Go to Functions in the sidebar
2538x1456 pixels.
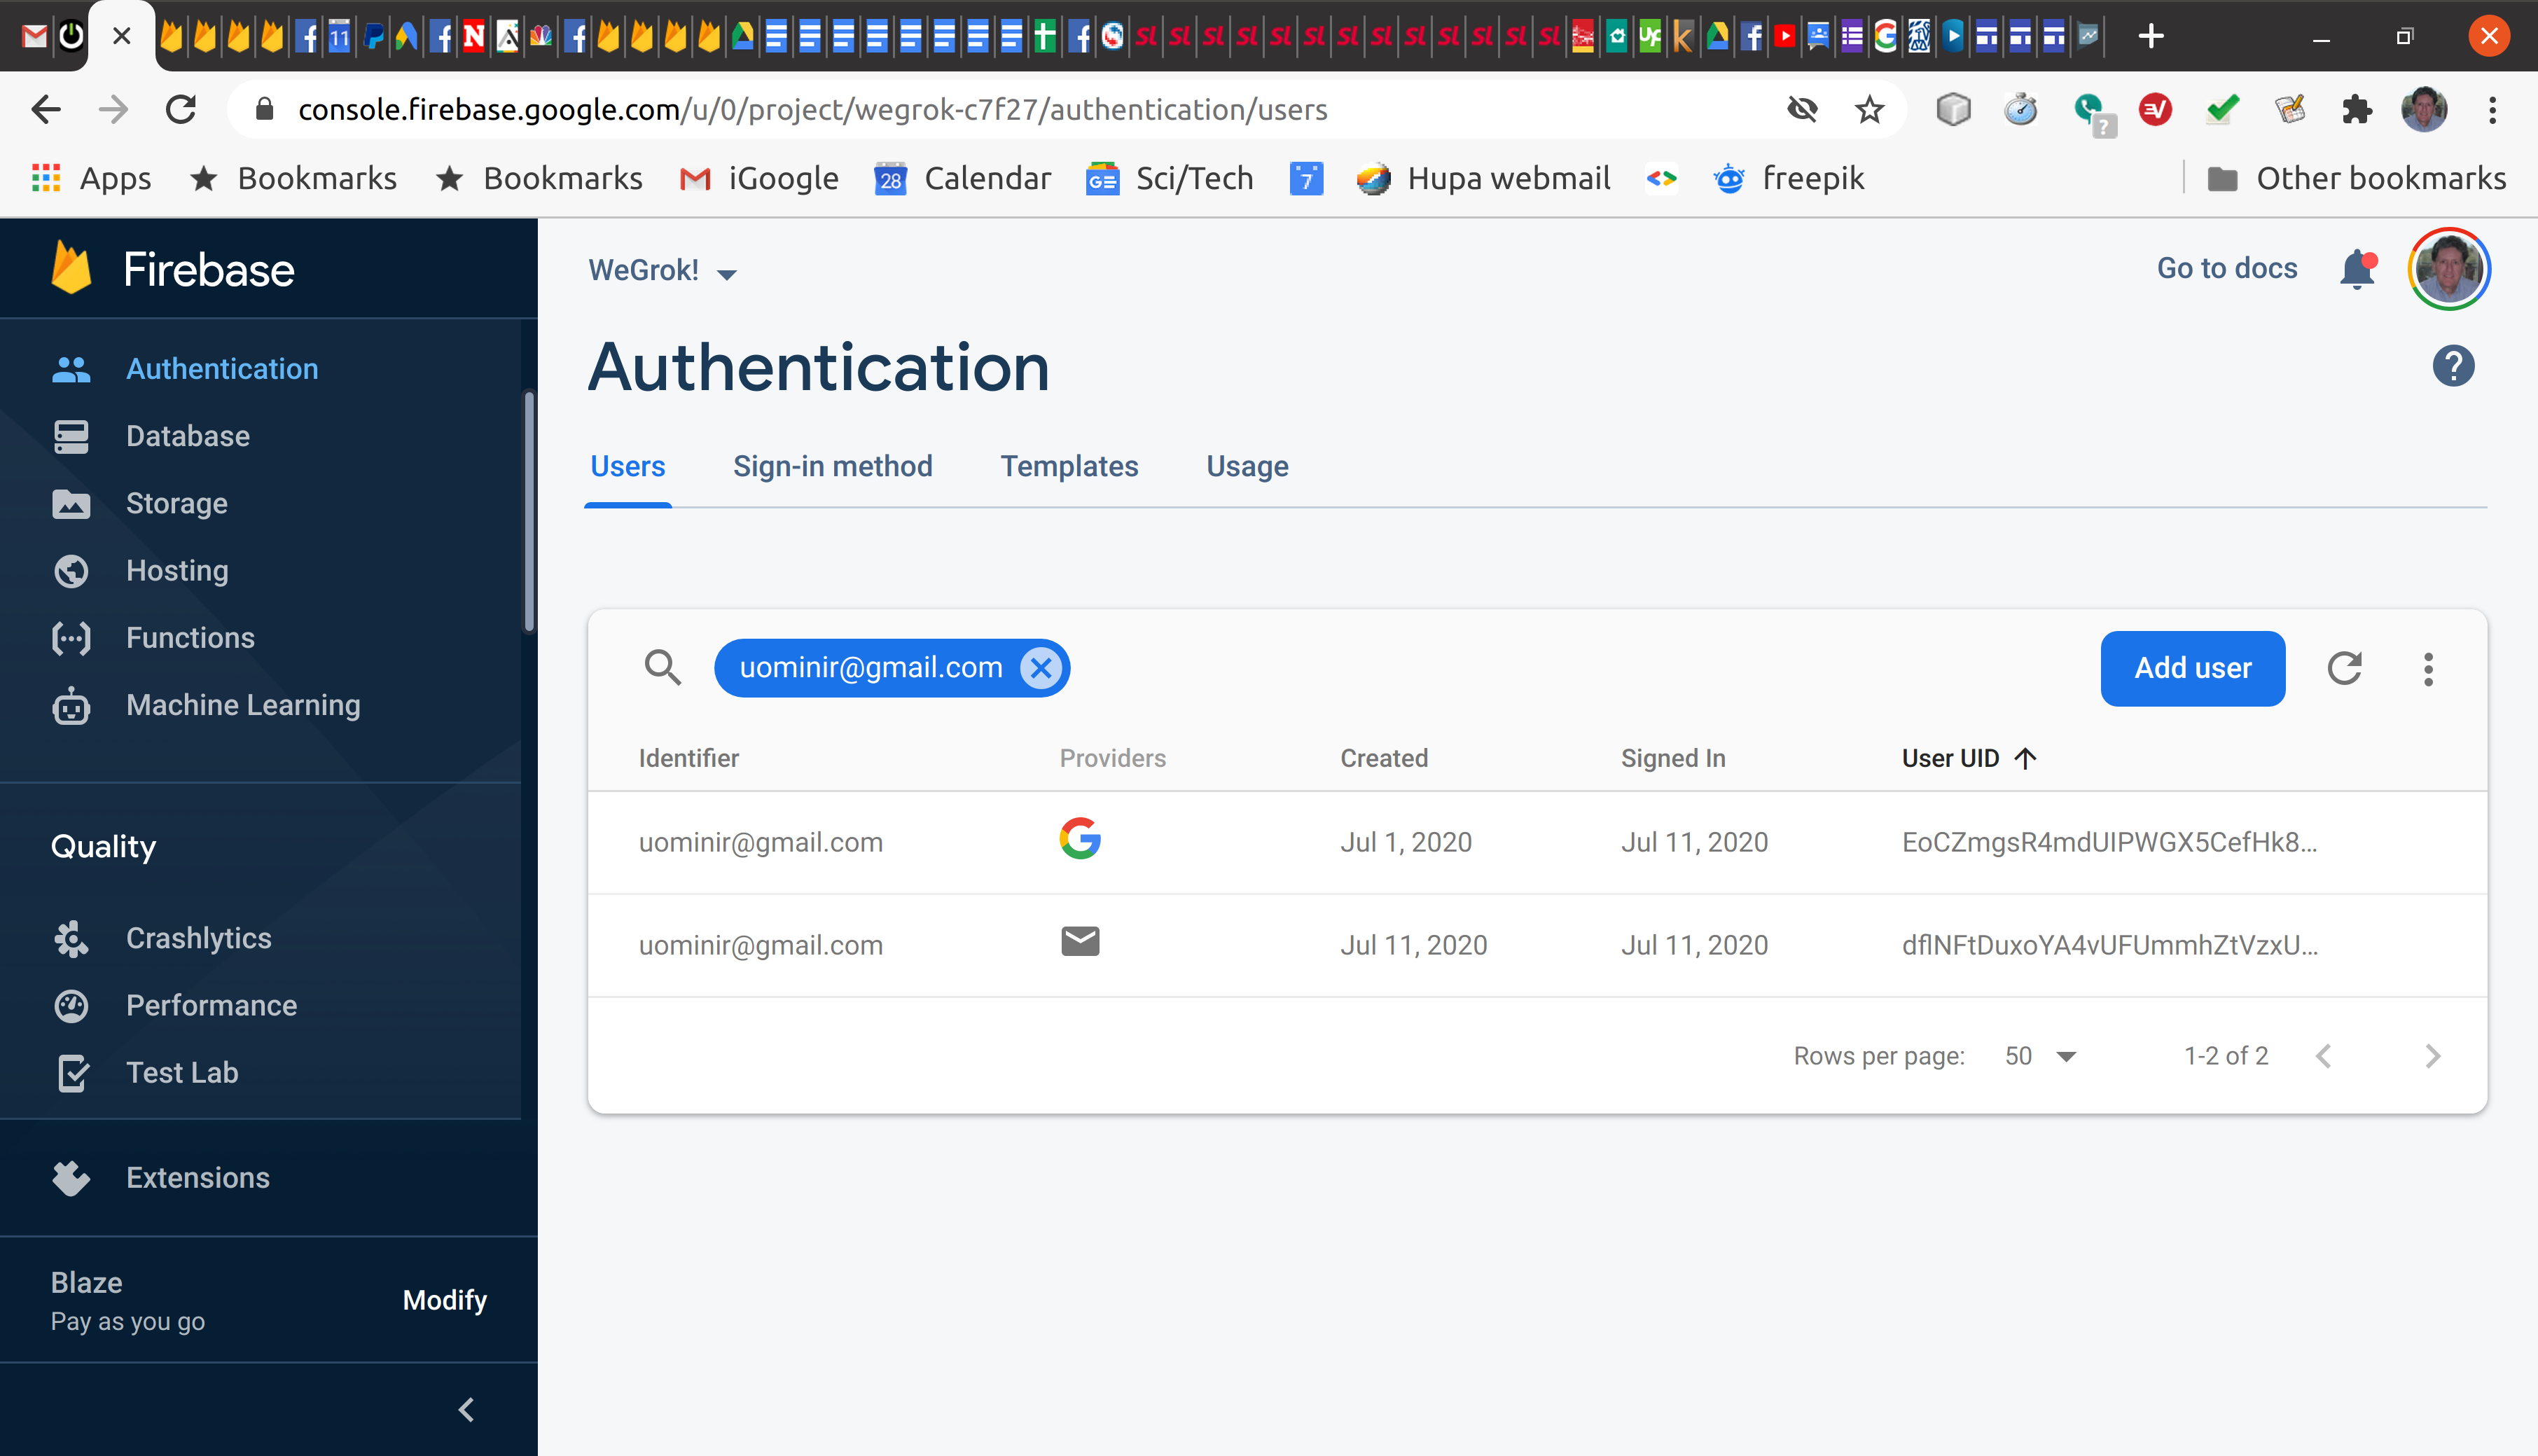190,638
